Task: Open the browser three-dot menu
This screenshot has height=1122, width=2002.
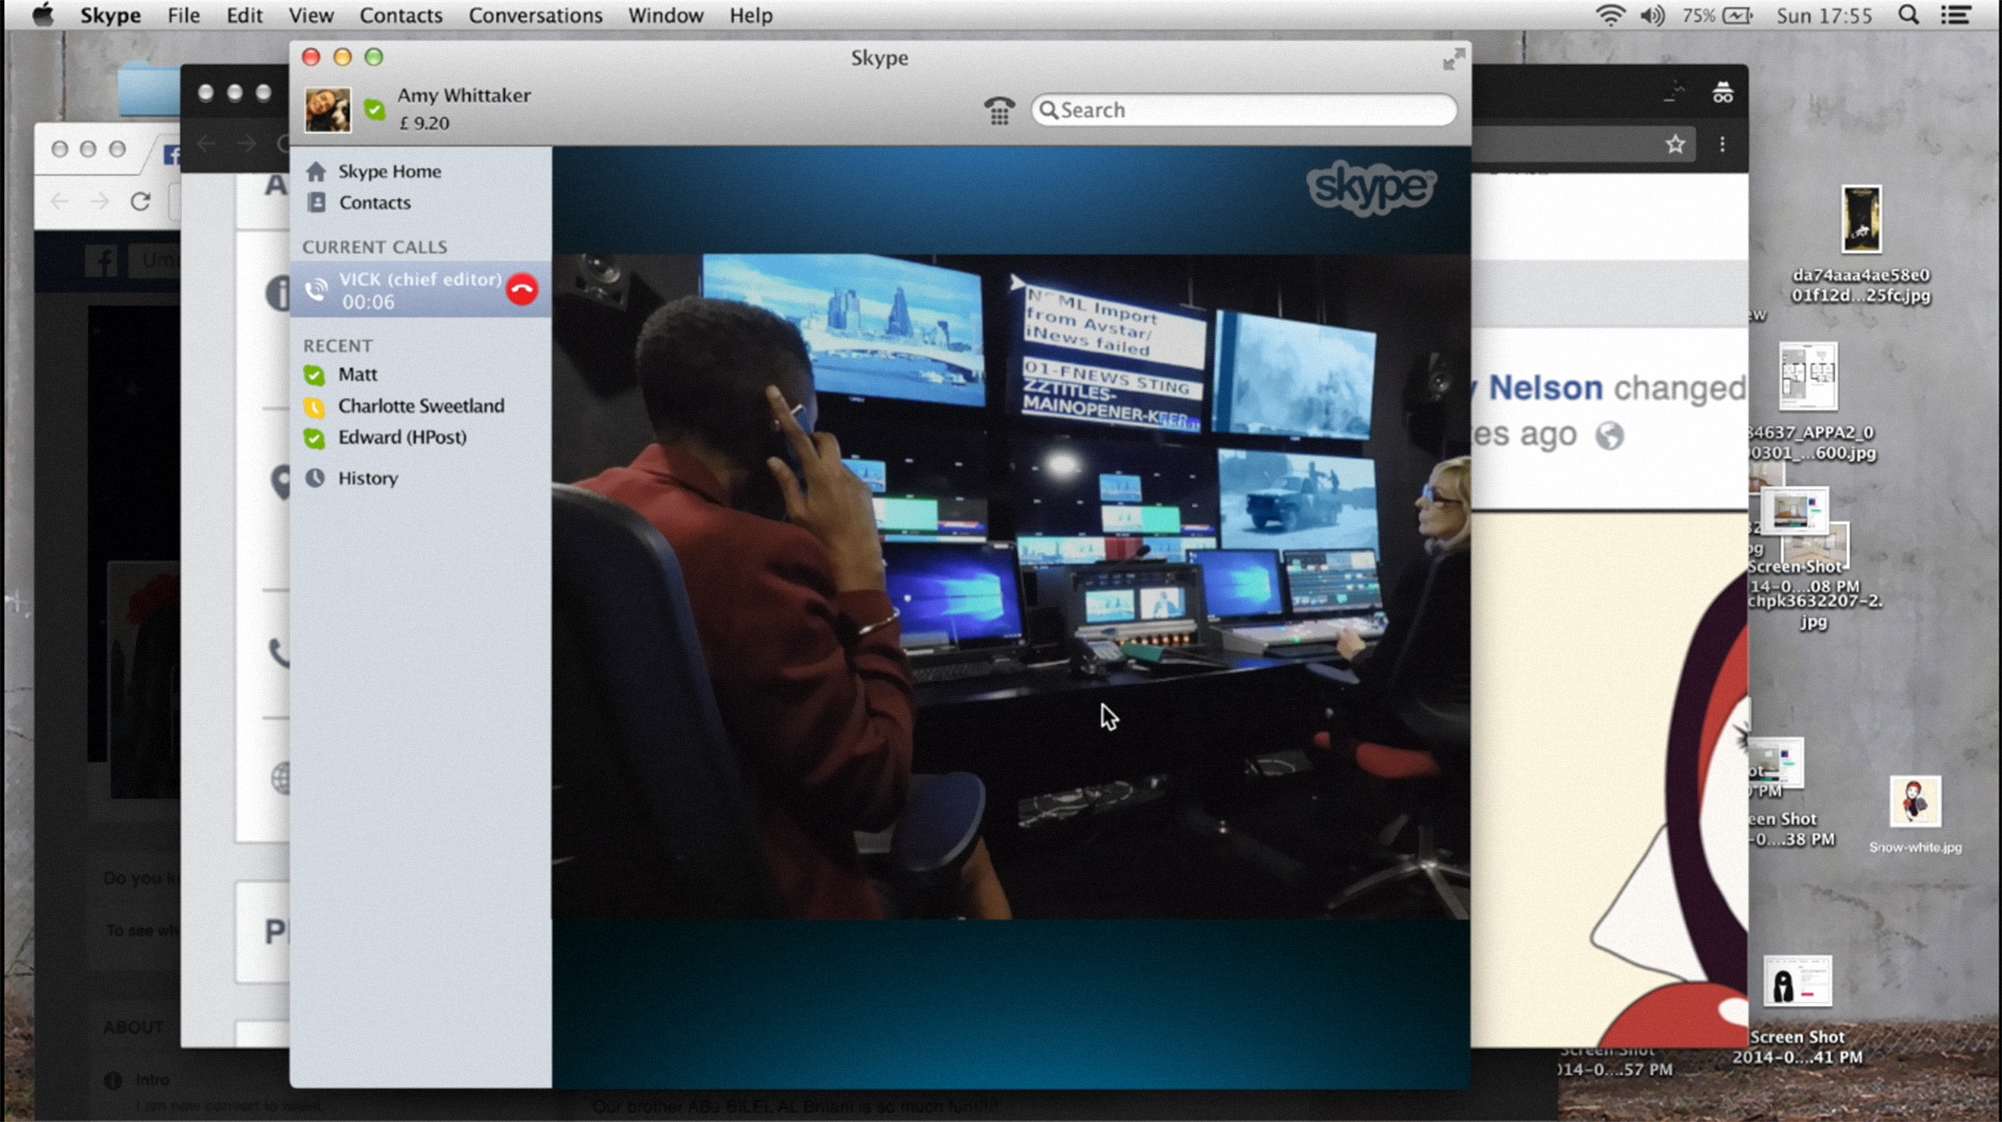Action: coord(1722,145)
